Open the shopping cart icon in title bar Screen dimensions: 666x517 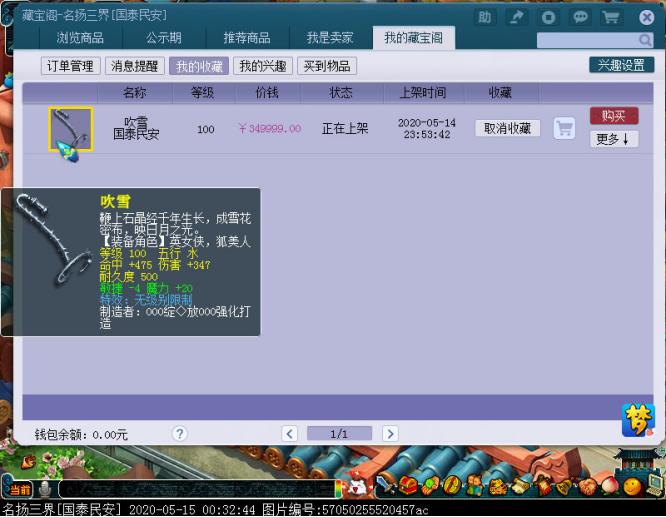(x=611, y=17)
